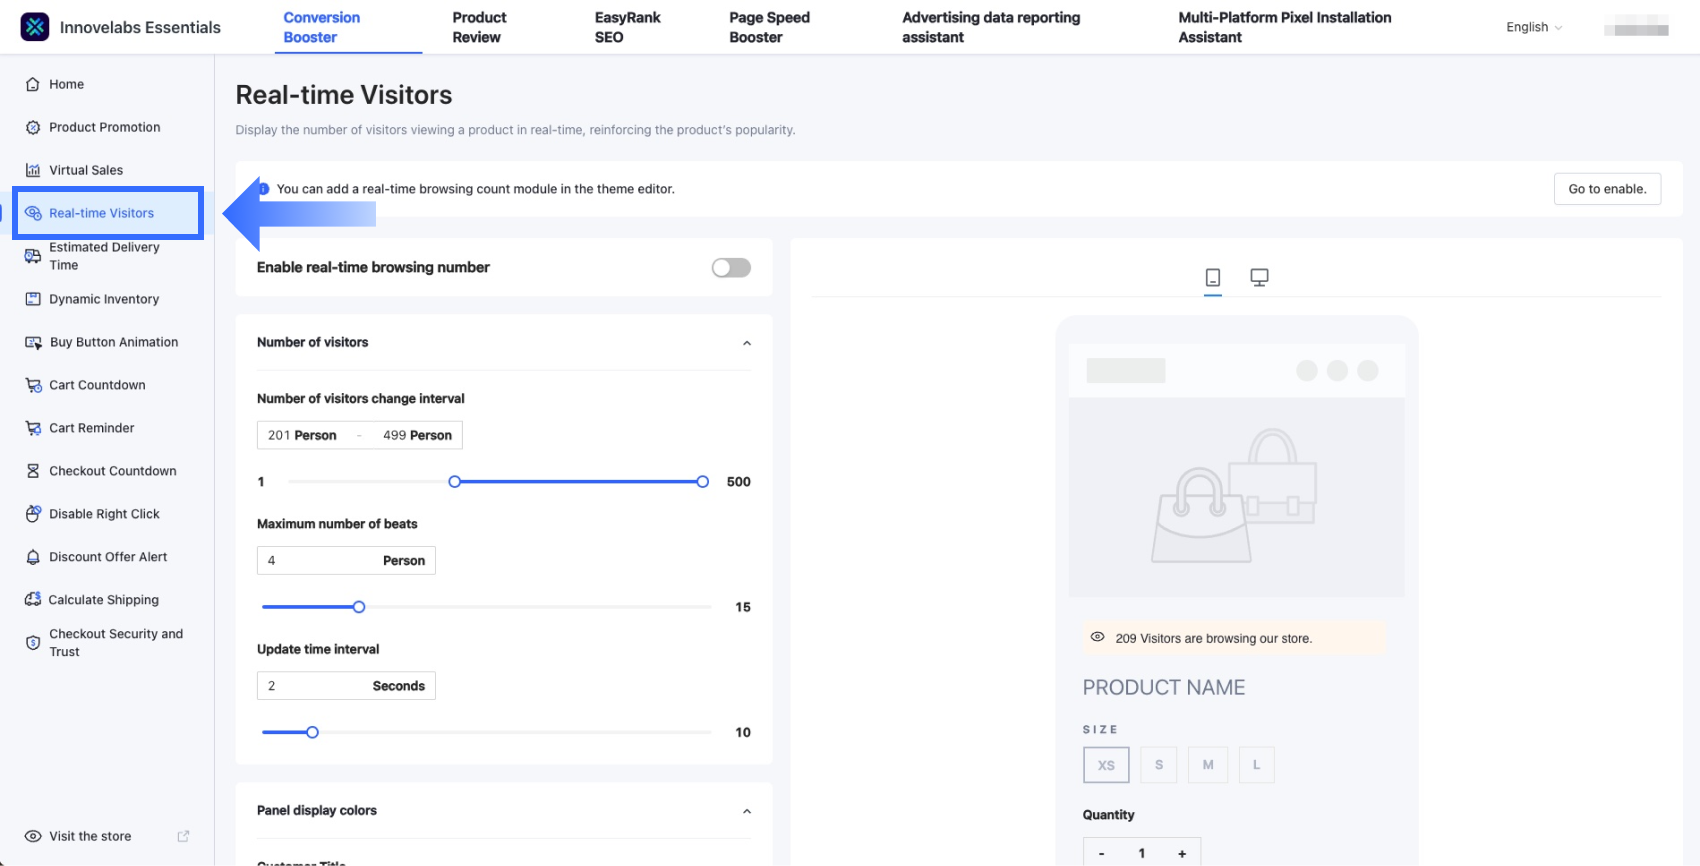The image size is (1700, 866).
Task: Enable real-time browsing number toggle
Action: point(731,267)
